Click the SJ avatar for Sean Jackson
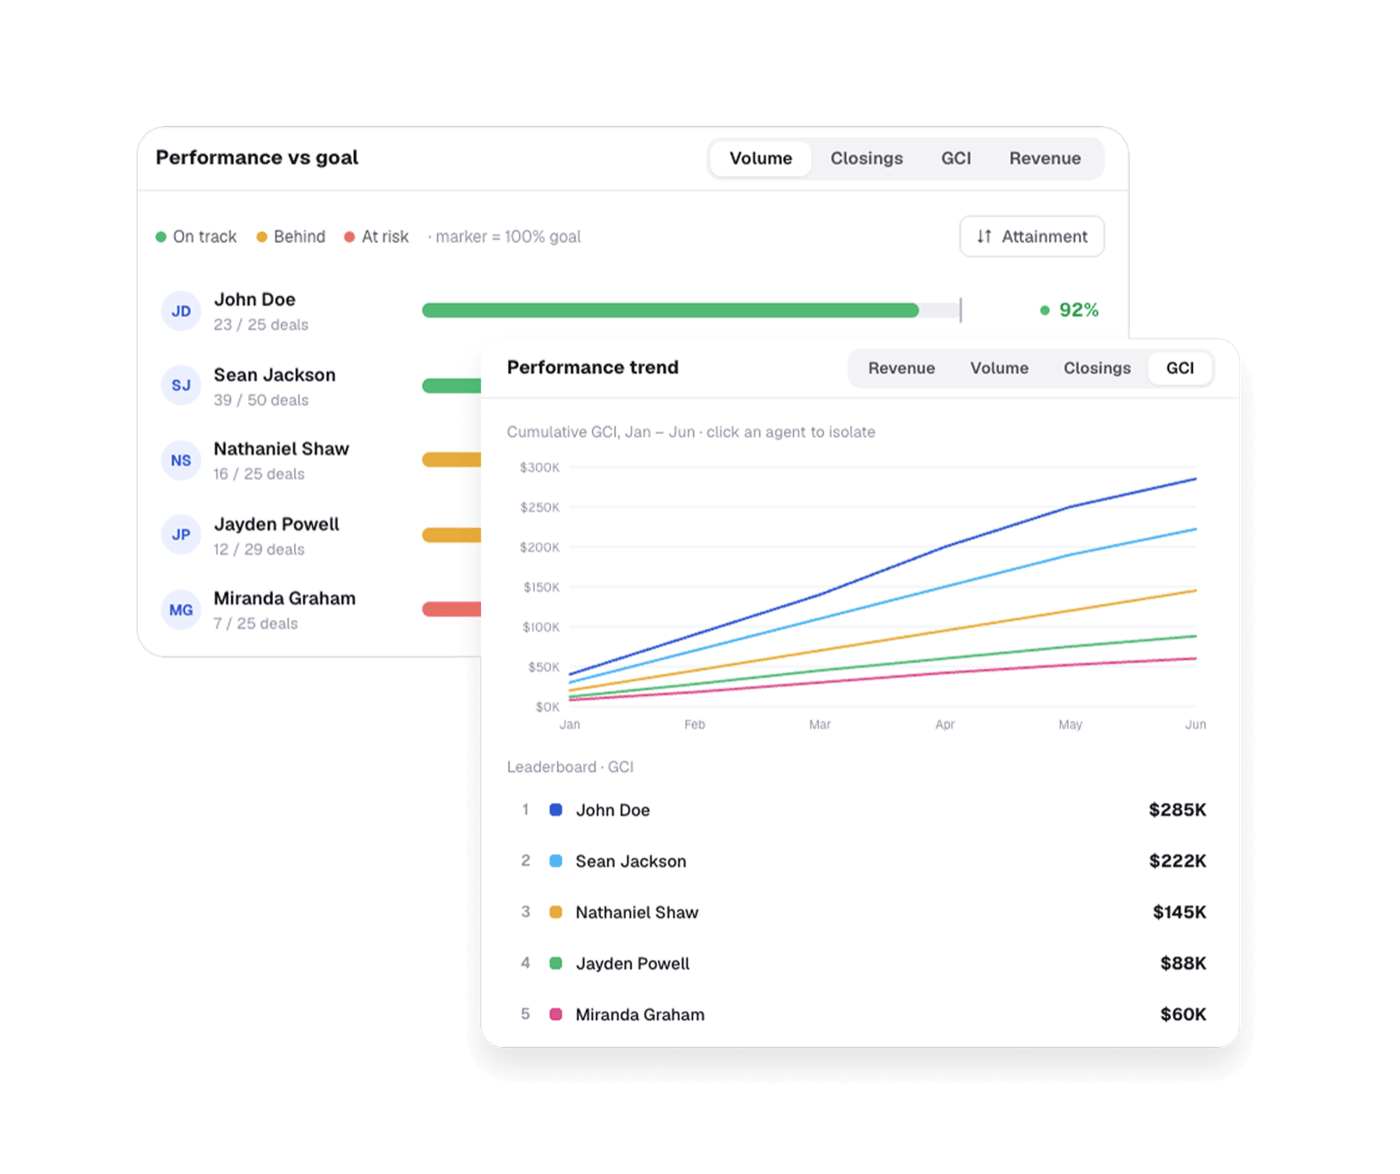 (181, 386)
